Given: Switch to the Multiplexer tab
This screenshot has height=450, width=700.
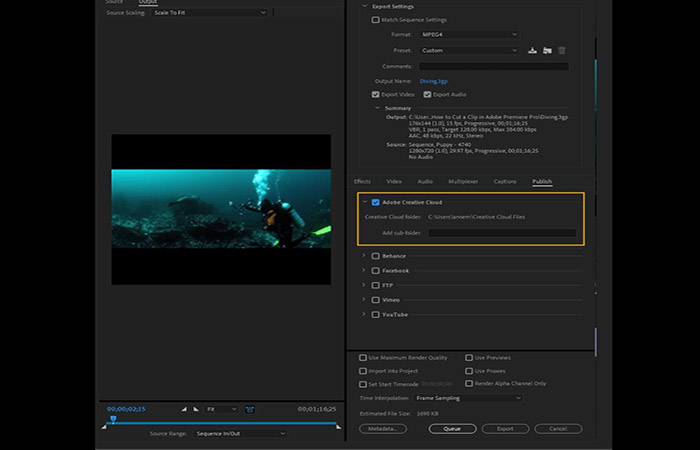Looking at the screenshot, I should pyautogui.click(x=463, y=181).
